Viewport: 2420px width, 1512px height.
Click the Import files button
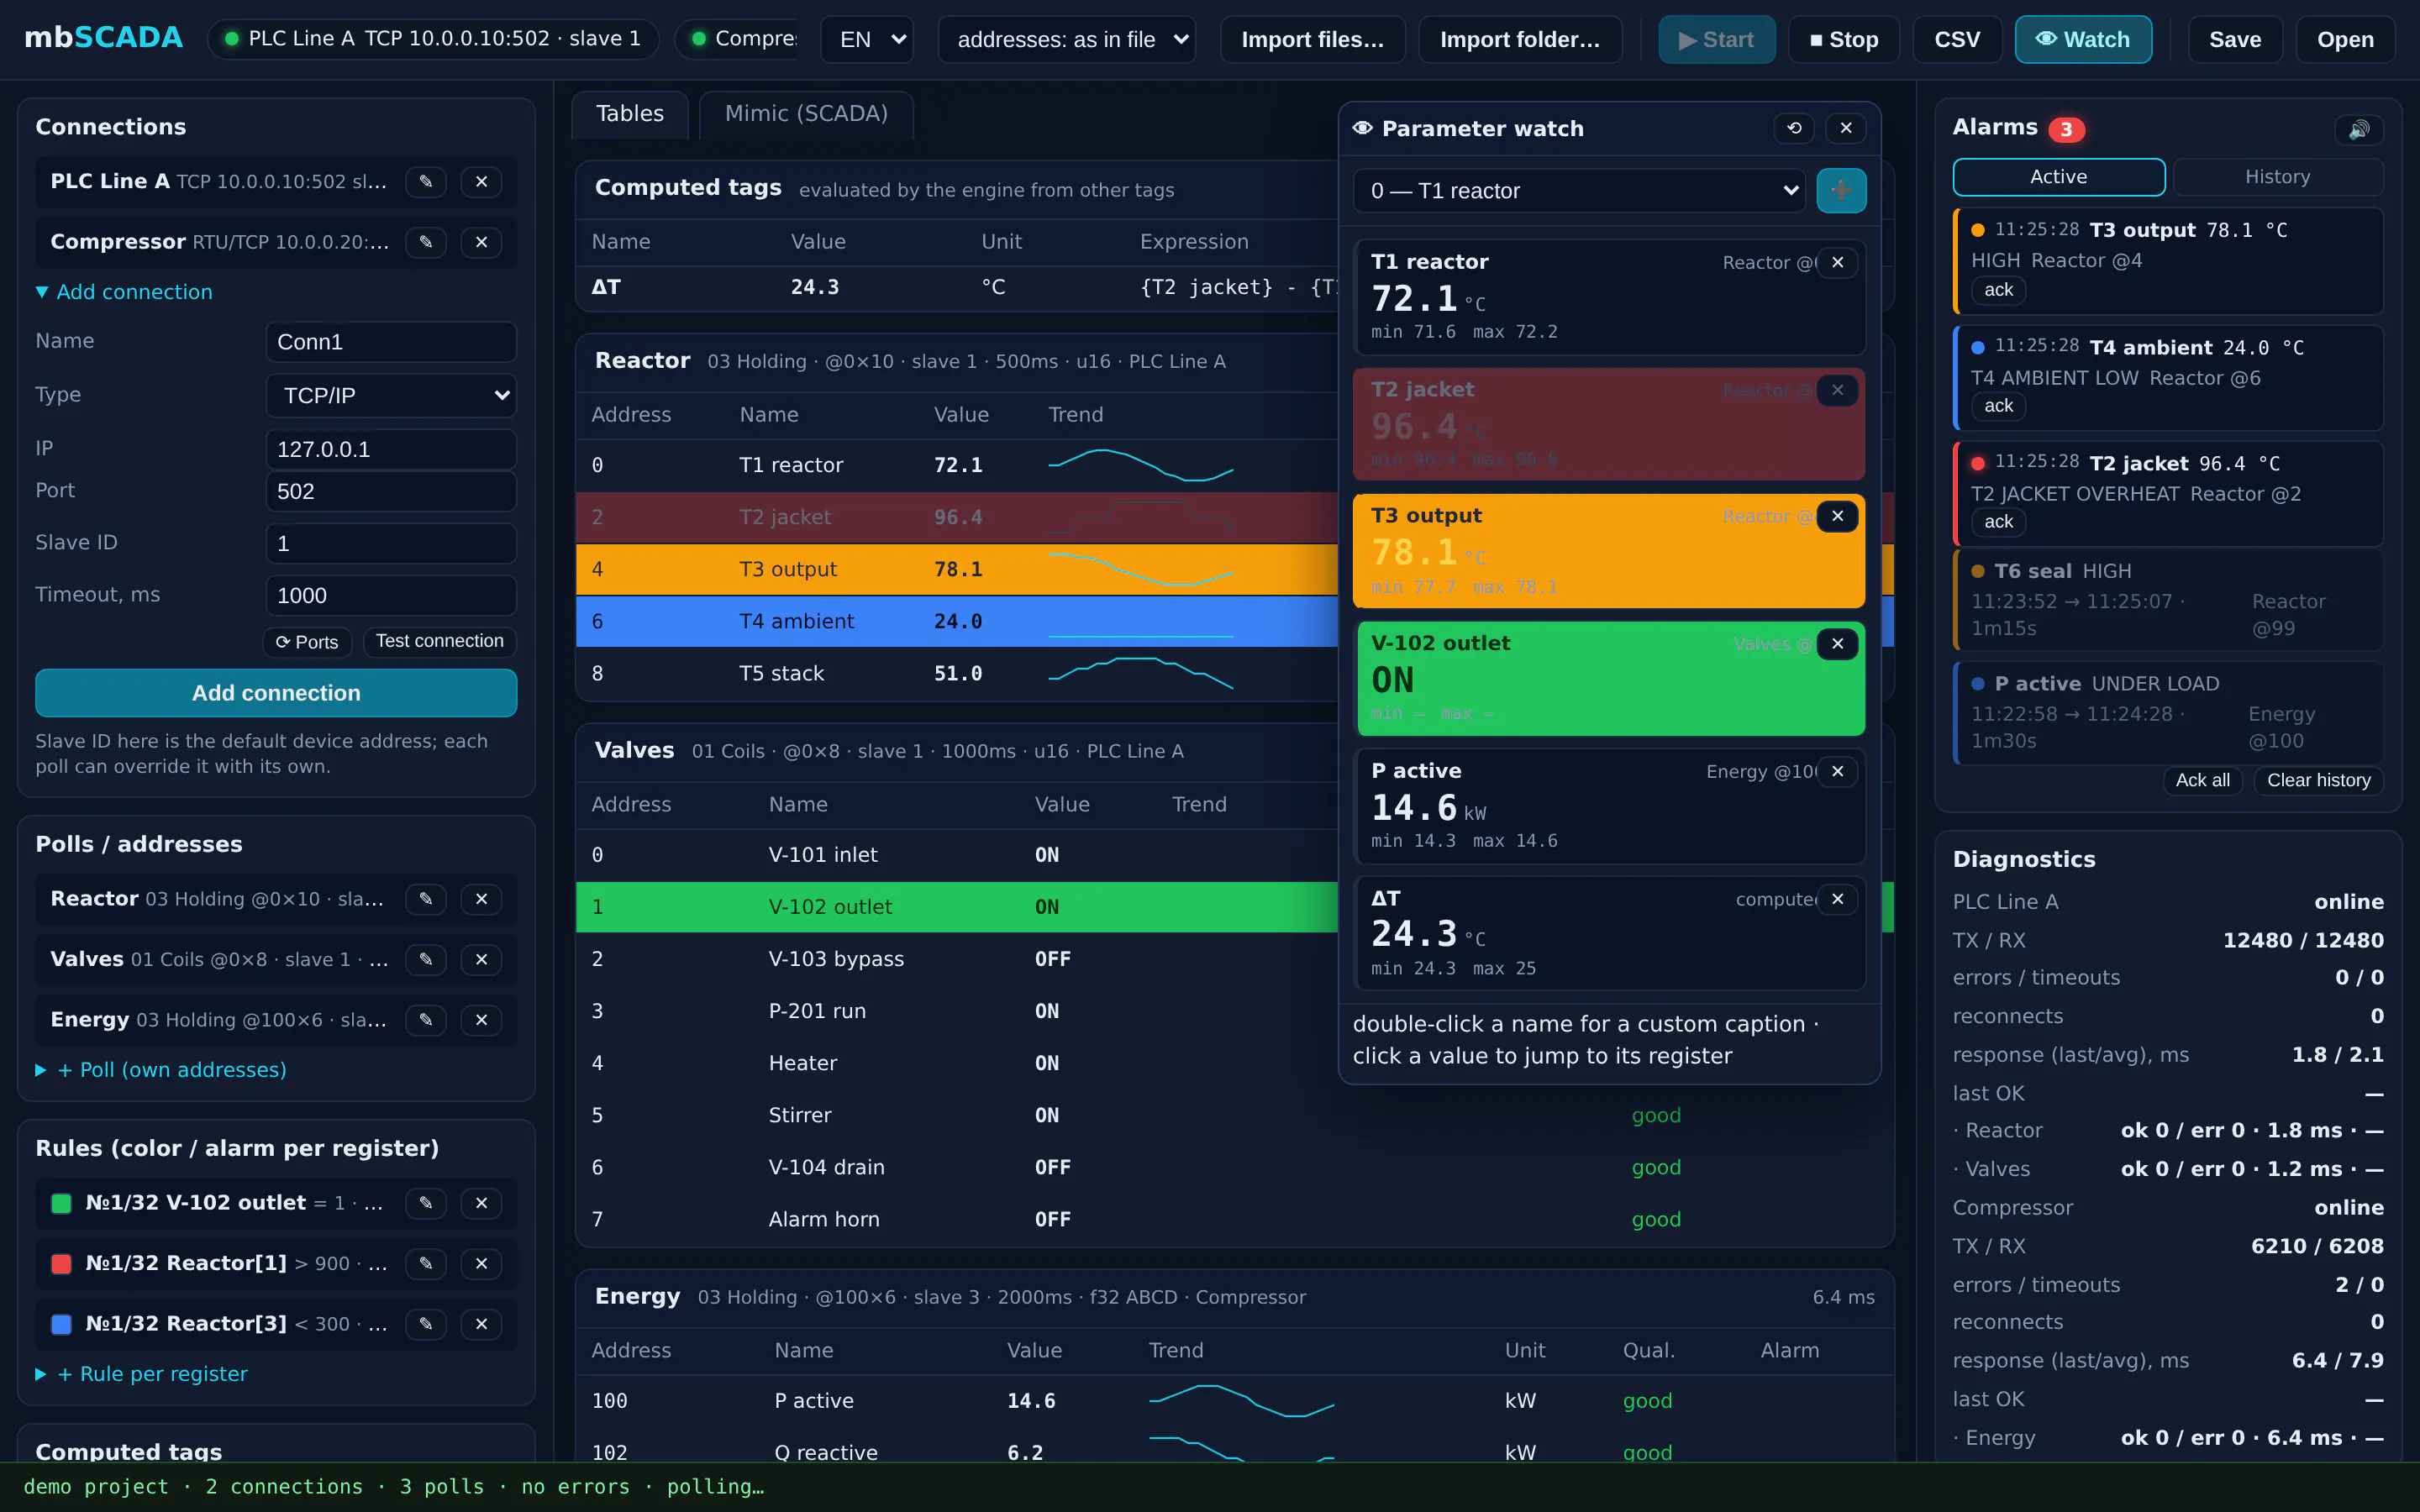point(1312,40)
